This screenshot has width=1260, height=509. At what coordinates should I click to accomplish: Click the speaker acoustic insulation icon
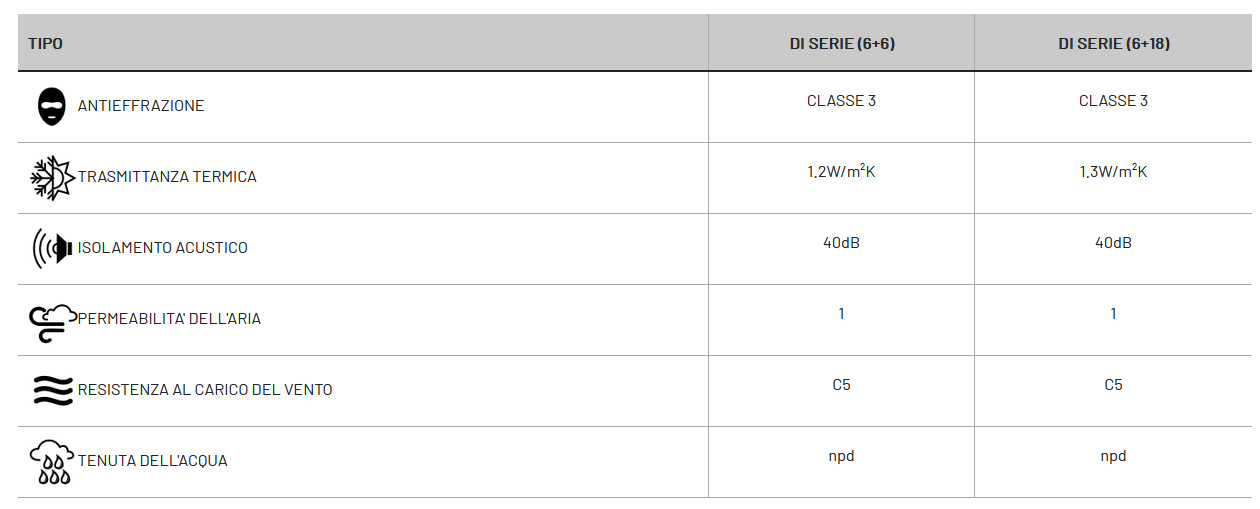coord(53,248)
